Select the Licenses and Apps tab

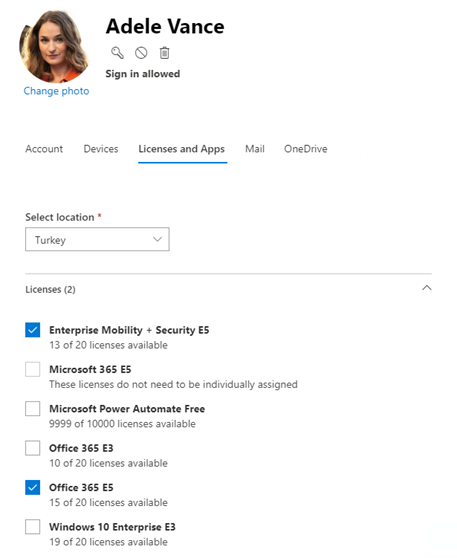pyautogui.click(x=182, y=149)
